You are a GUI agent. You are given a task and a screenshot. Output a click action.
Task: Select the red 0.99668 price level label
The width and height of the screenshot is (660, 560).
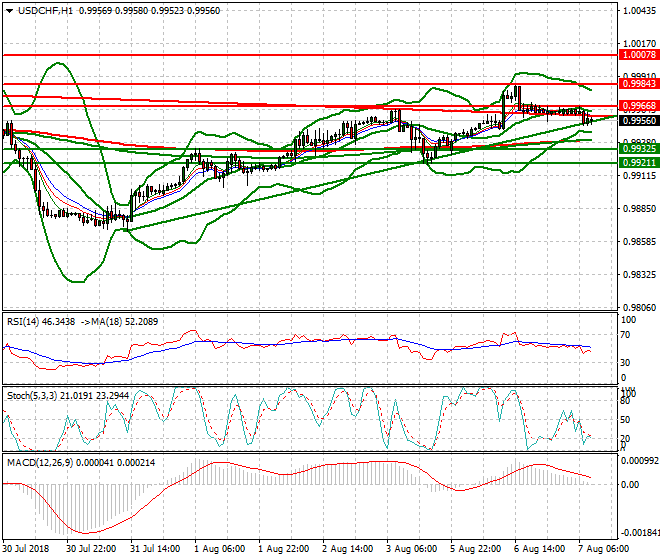639,106
